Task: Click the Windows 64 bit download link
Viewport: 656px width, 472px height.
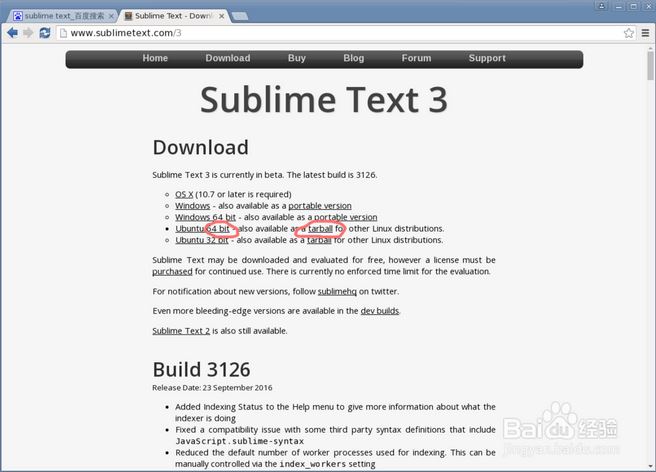Action: (x=205, y=217)
